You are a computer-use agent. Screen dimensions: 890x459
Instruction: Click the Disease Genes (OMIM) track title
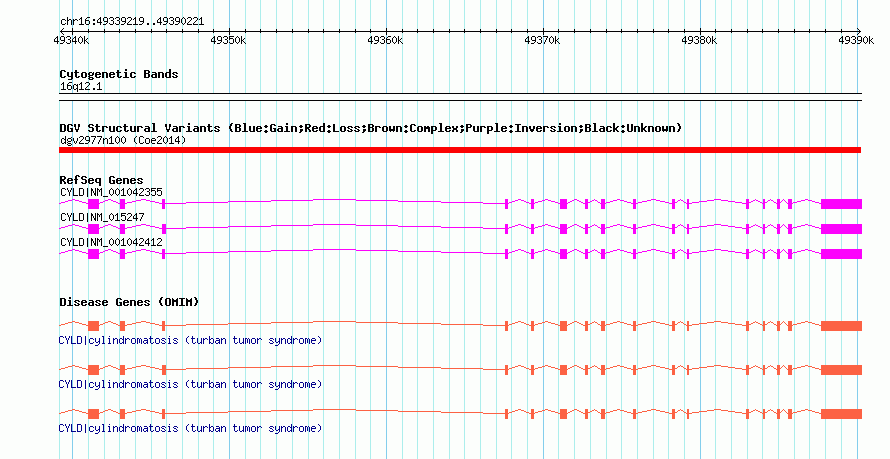click(129, 302)
